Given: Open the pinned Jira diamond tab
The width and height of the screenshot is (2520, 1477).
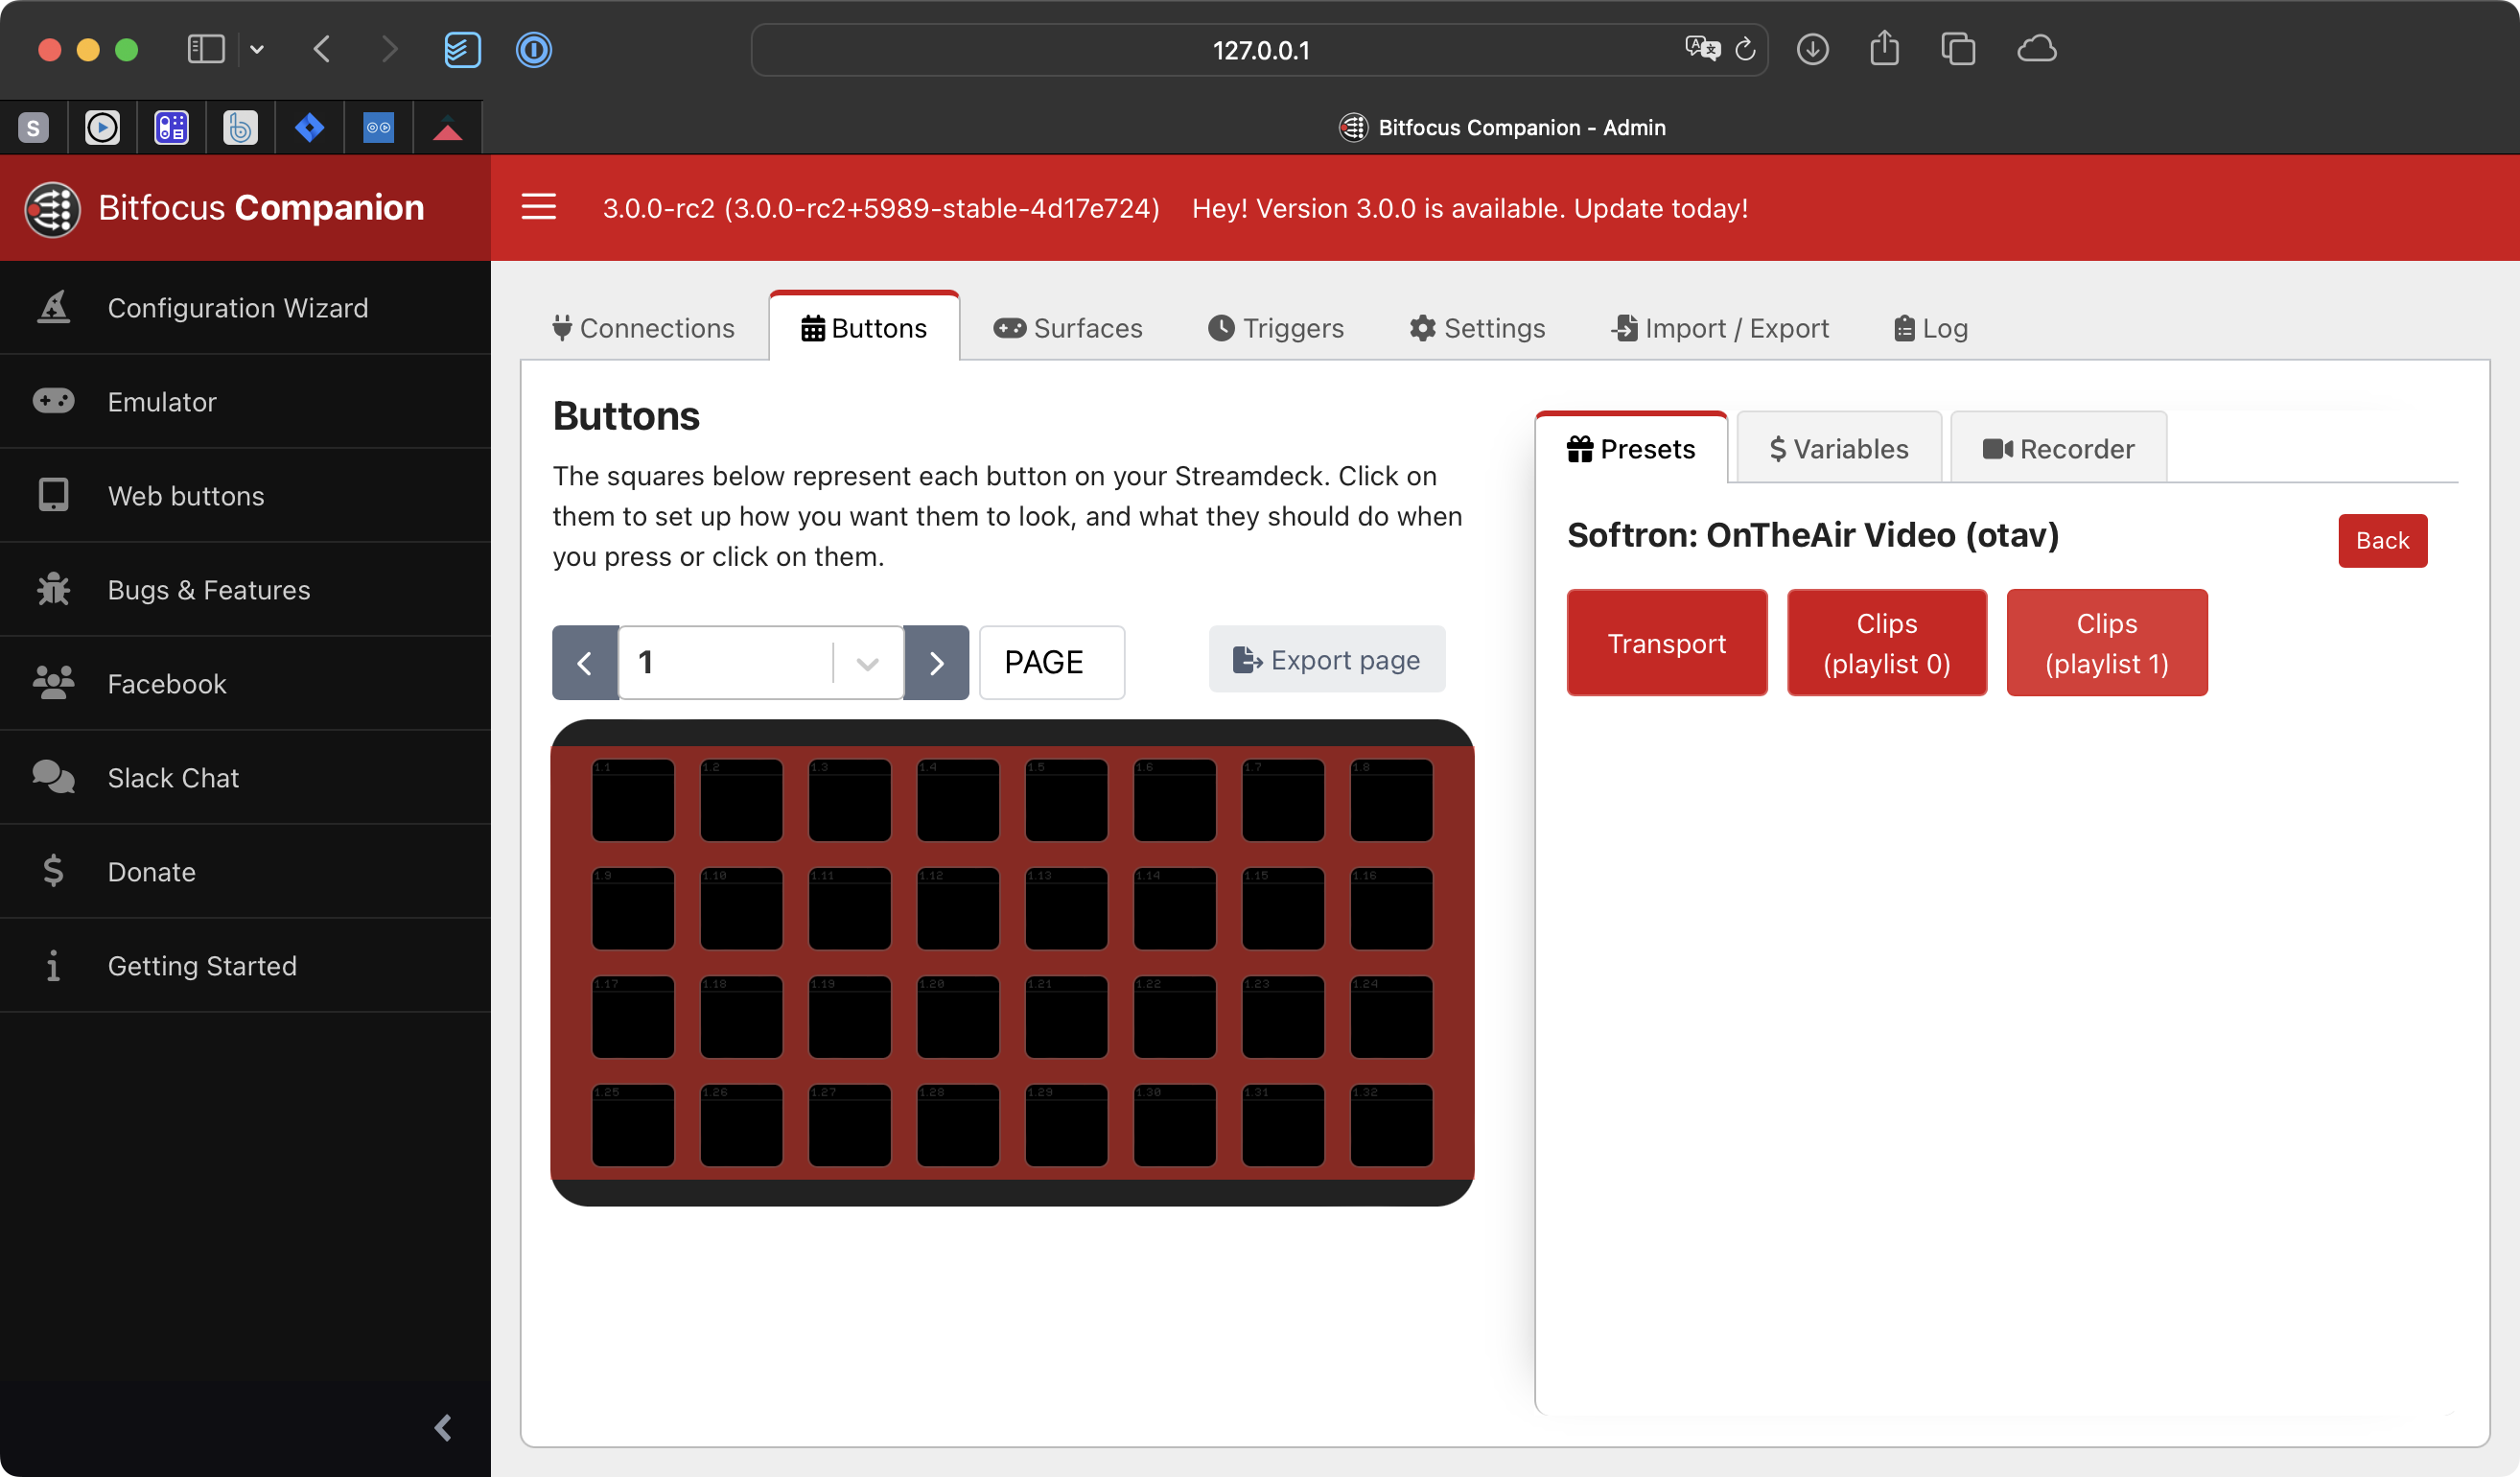Looking at the screenshot, I should pos(310,128).
